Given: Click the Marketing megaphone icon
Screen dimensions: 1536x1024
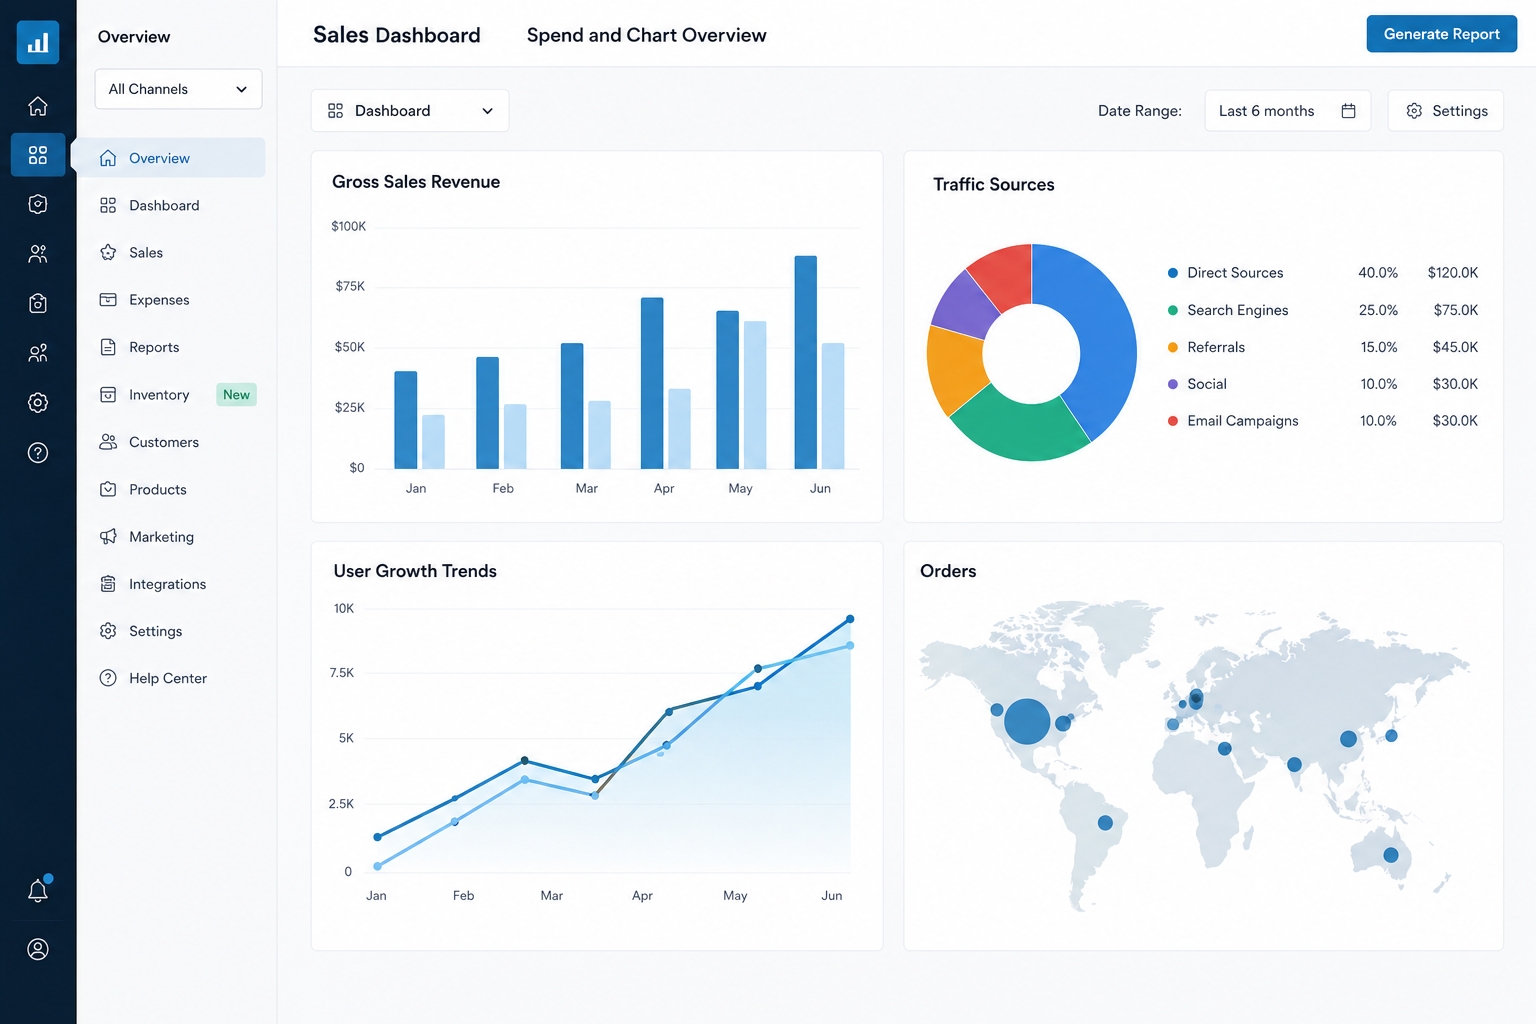Looking at the screenshot, I should pos(108,537).
